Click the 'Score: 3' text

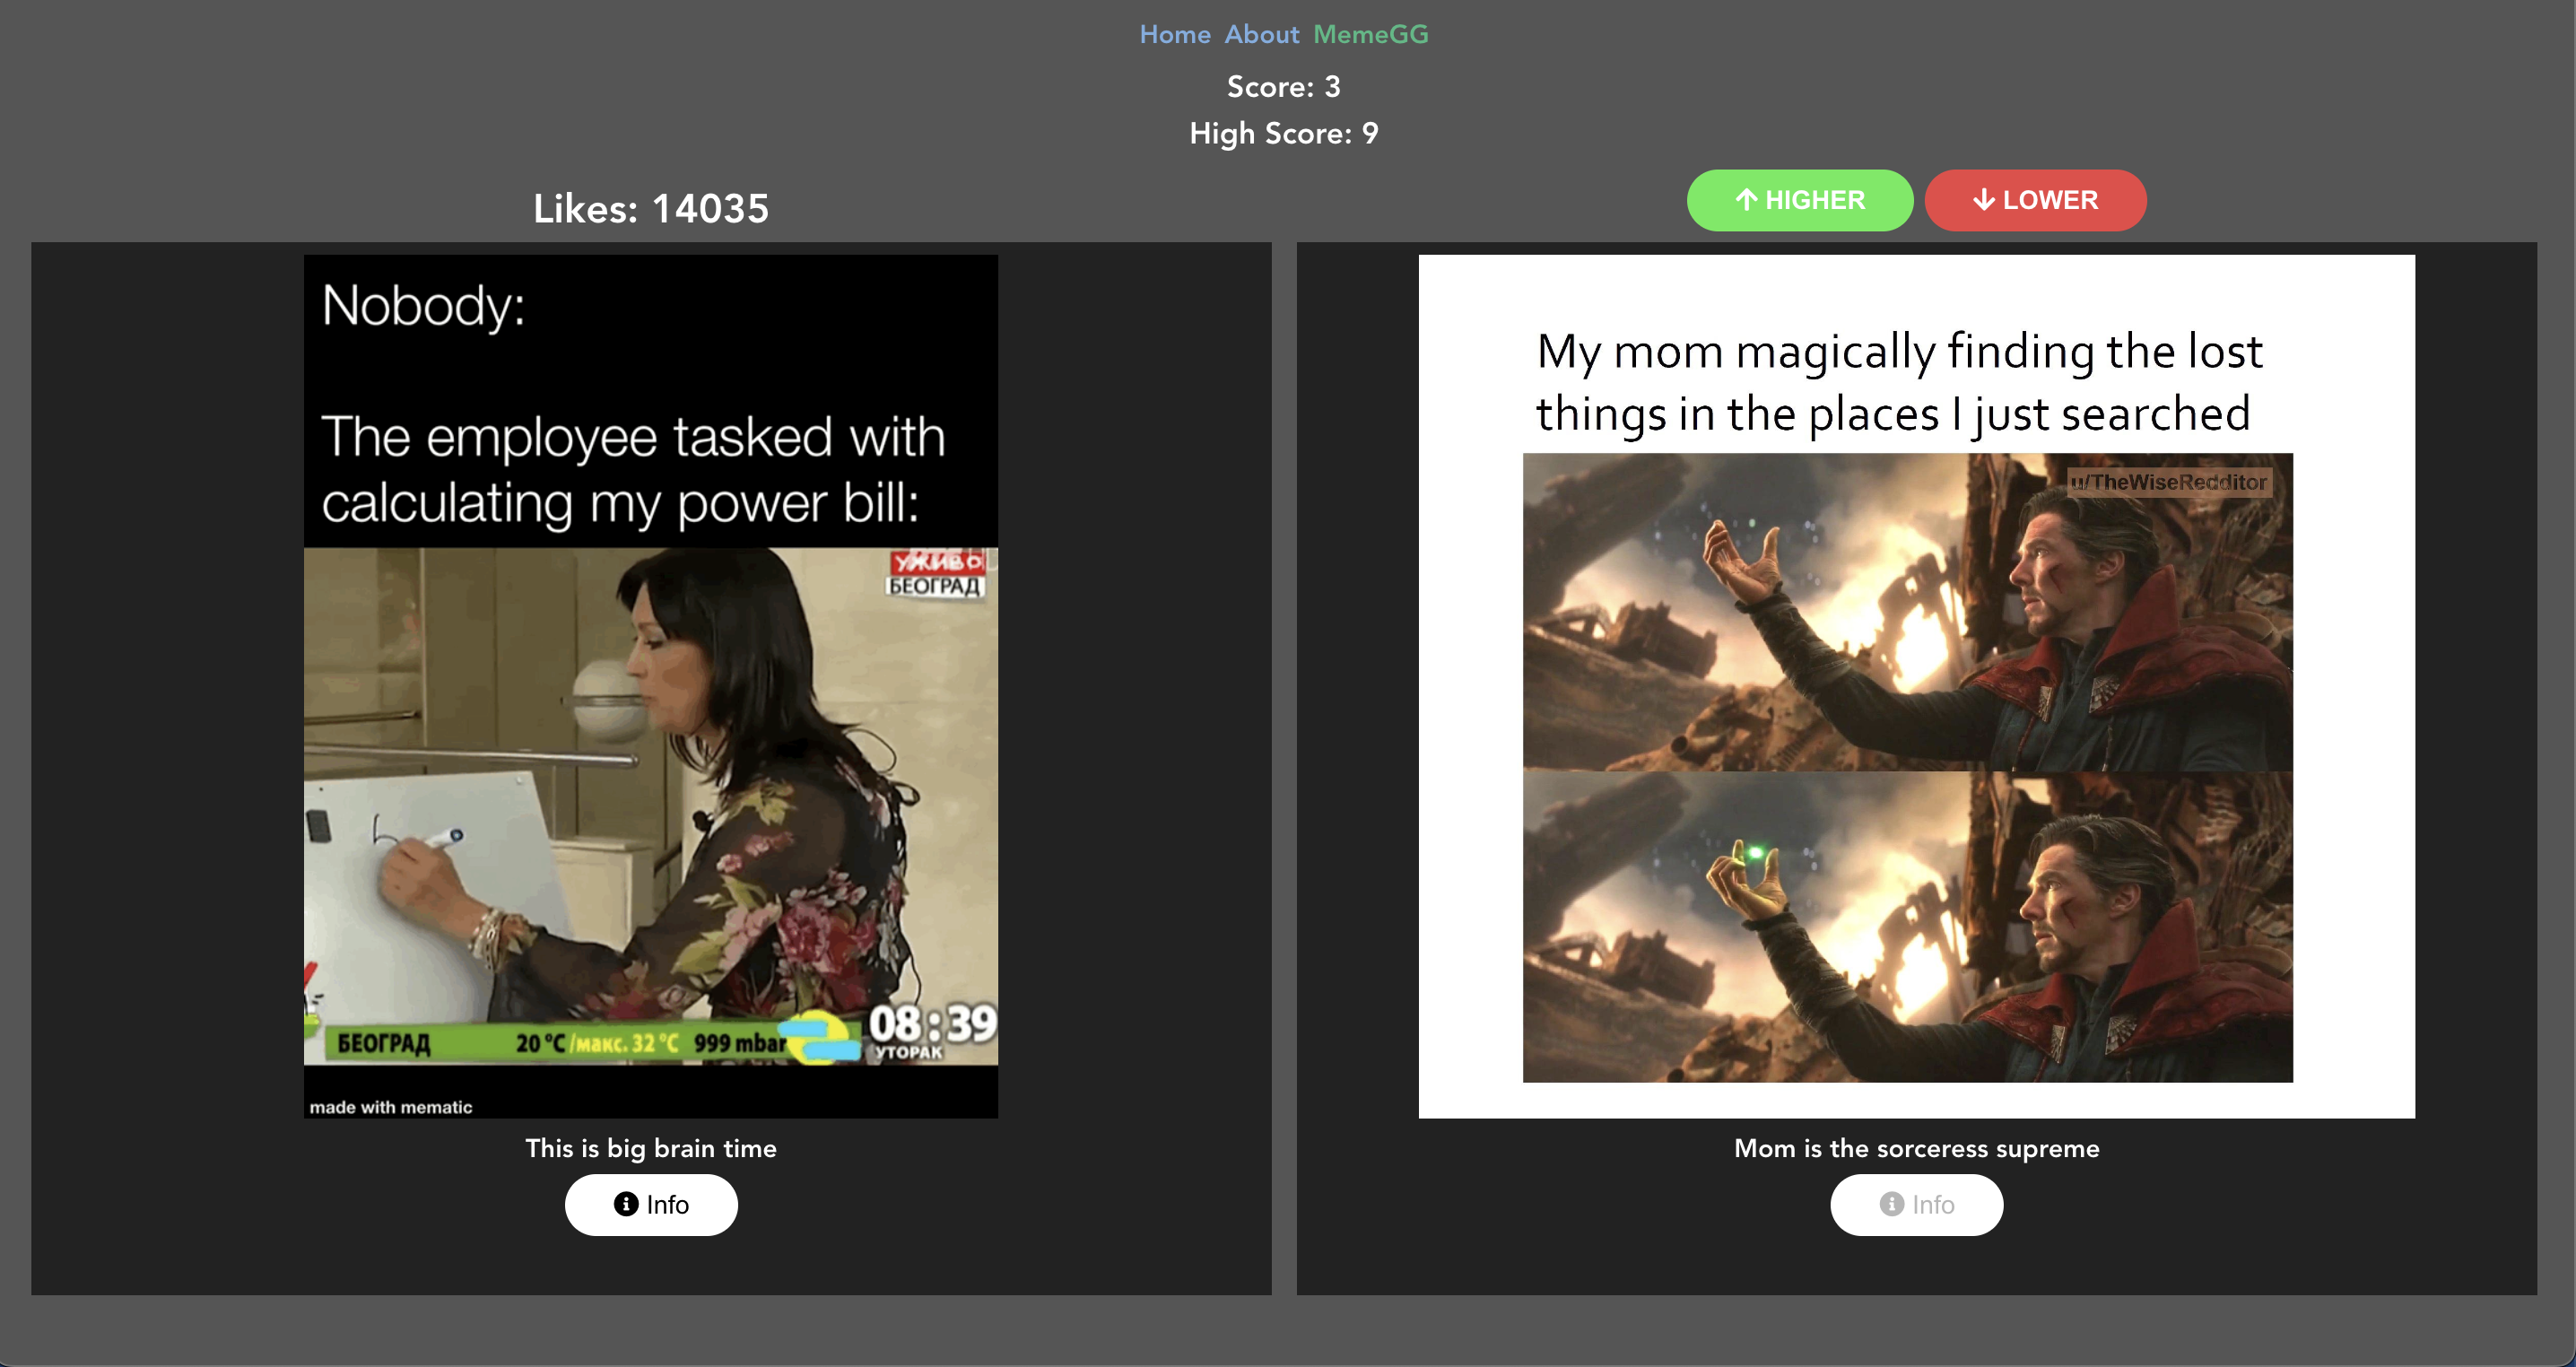[x=1284, y=87]
